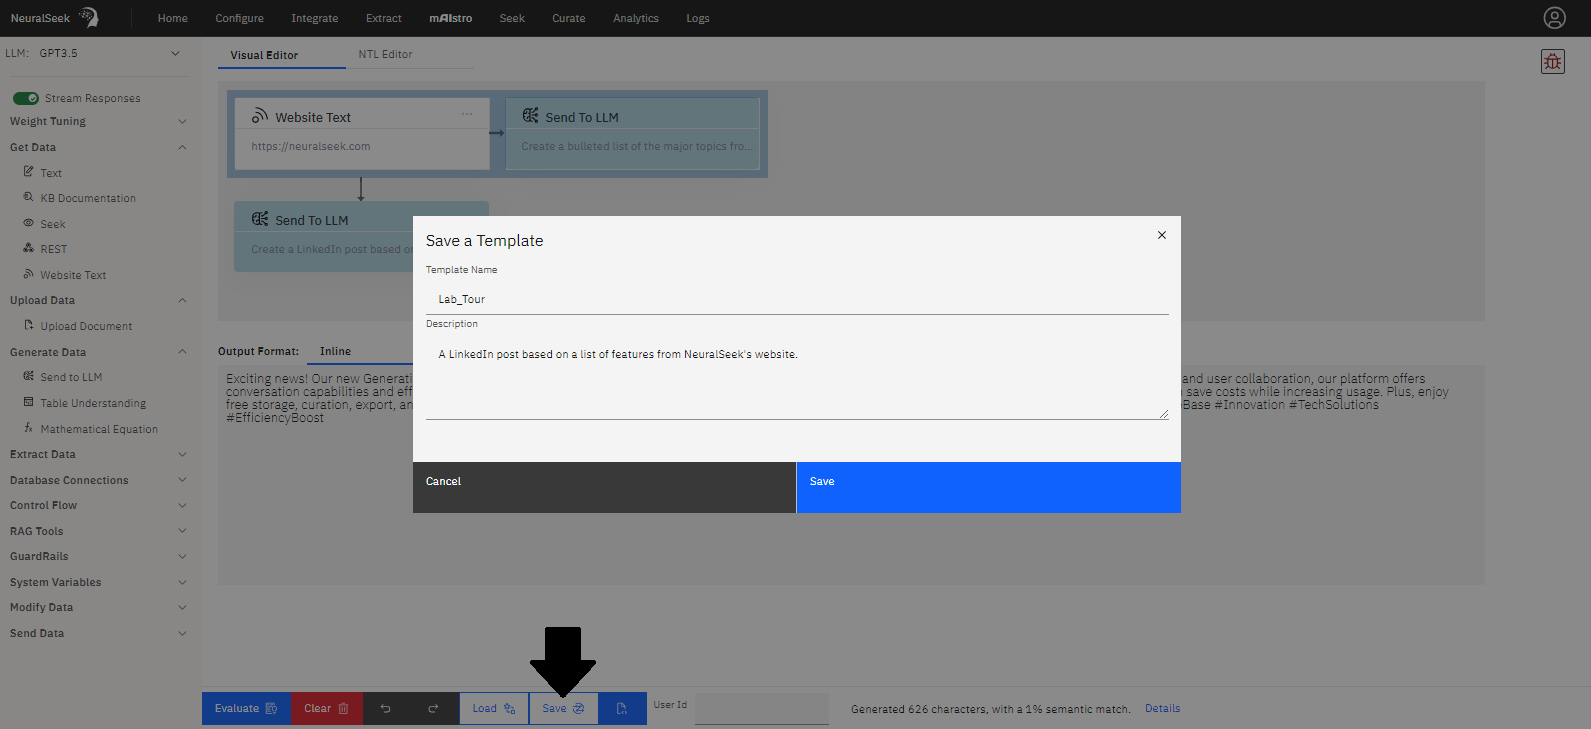Collapse the Get Data section
Viewport: 1591px width, 729px height.
(x=98, y=147)
